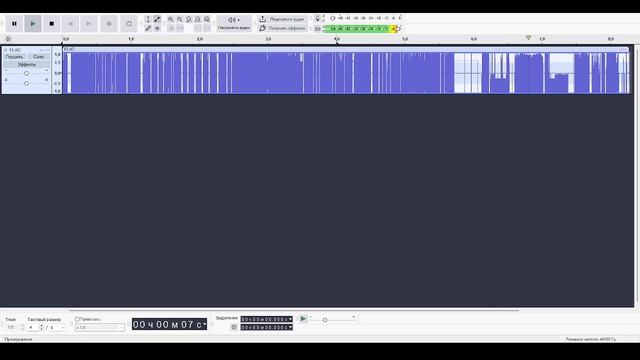Click the FLAC clip title bar
Viewport: 640px width, 360px height.
[346, 49]
